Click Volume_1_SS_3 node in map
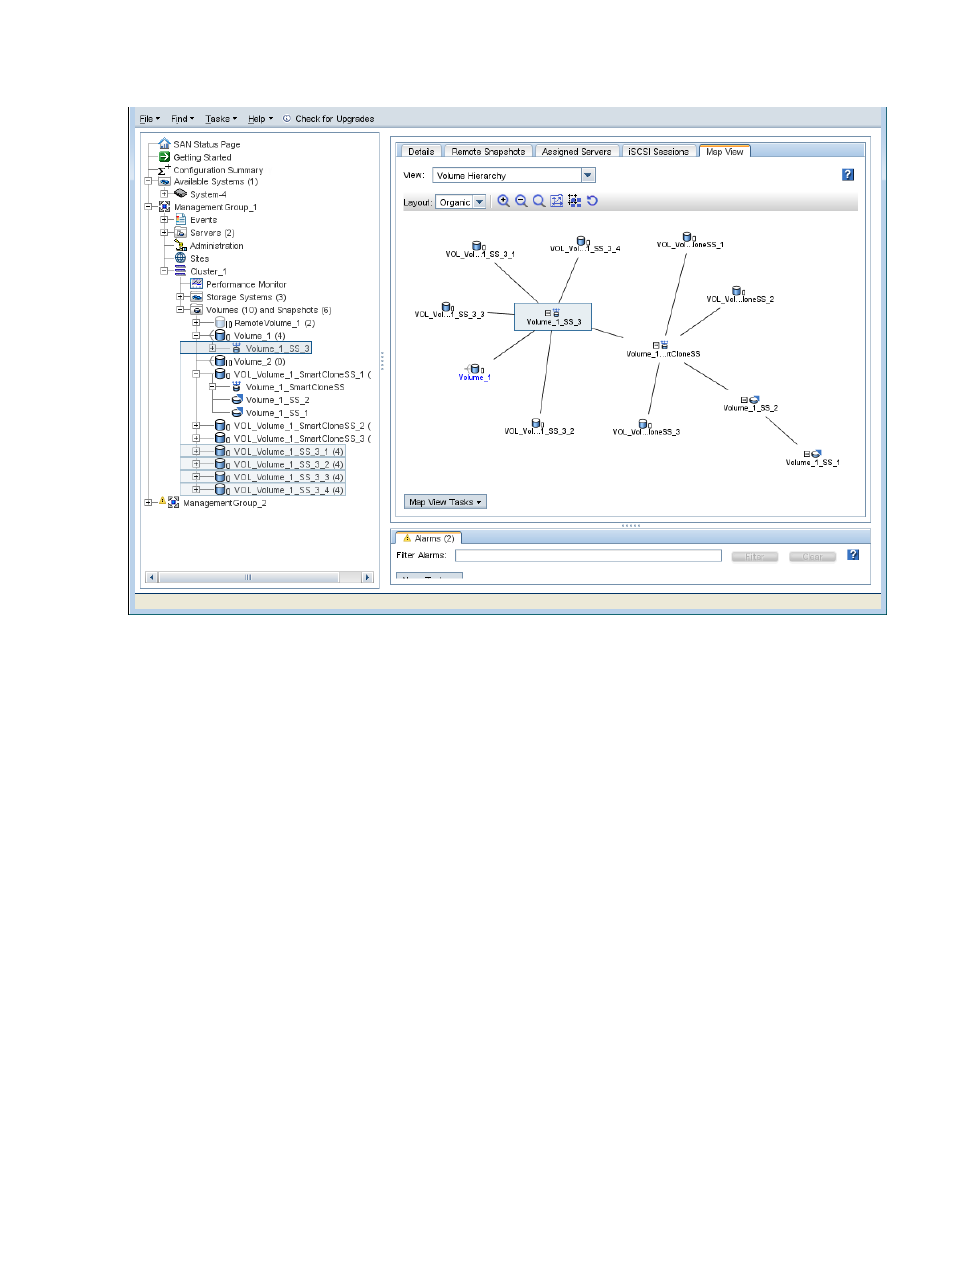 click(553, 317)
